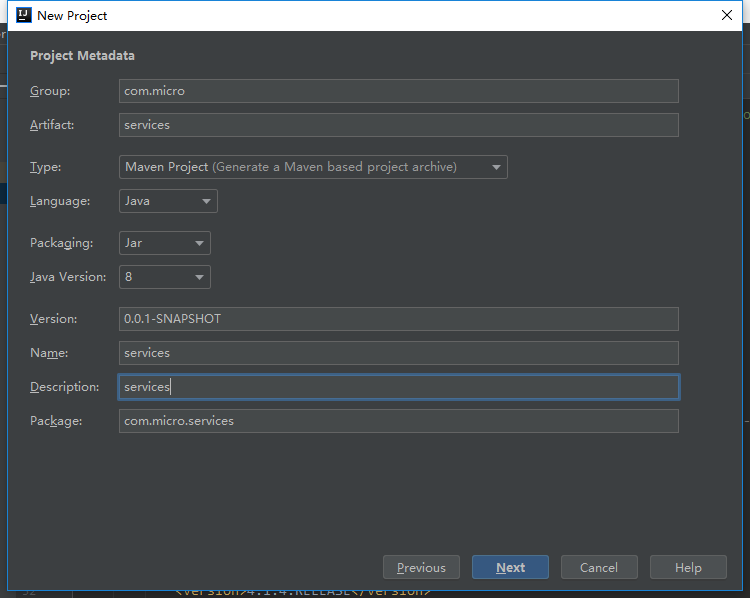
Task: Select the Name input field
Action: pos(398,353)
